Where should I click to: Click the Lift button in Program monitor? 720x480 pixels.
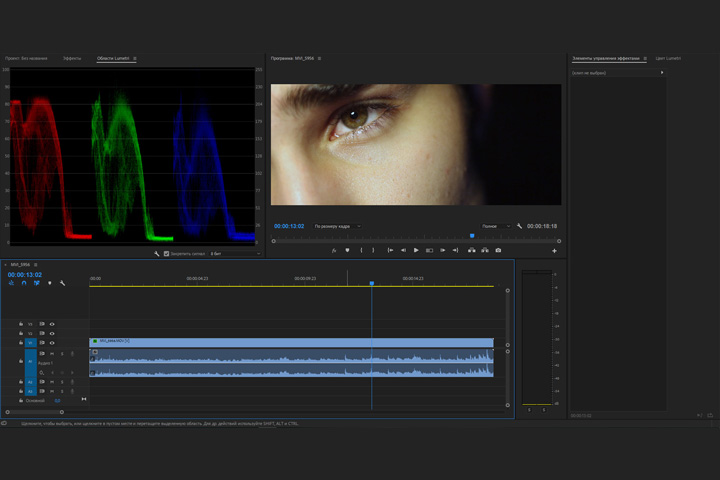click(472, 250)
